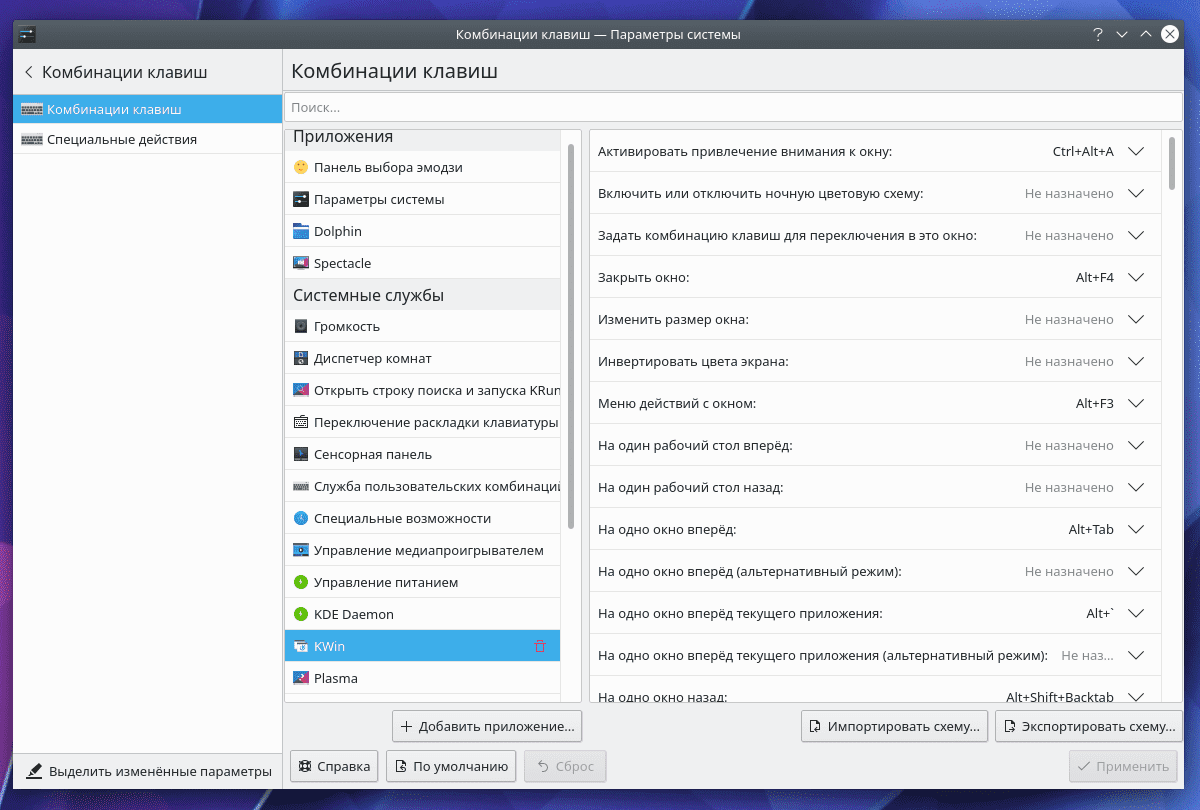Select the Plasma icon in the list
This screenshot has height=810, width=1200.
301,678
